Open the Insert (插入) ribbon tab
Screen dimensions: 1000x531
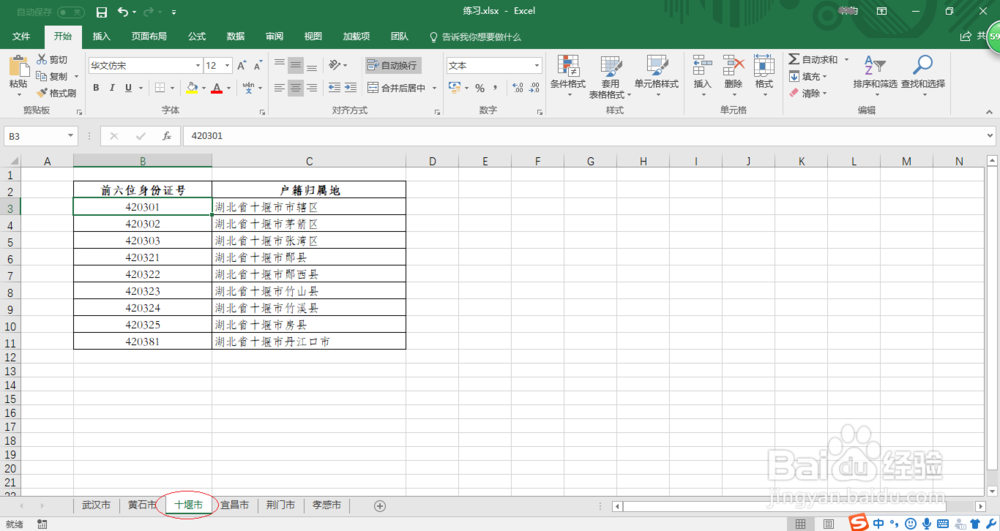coord(101,36)
